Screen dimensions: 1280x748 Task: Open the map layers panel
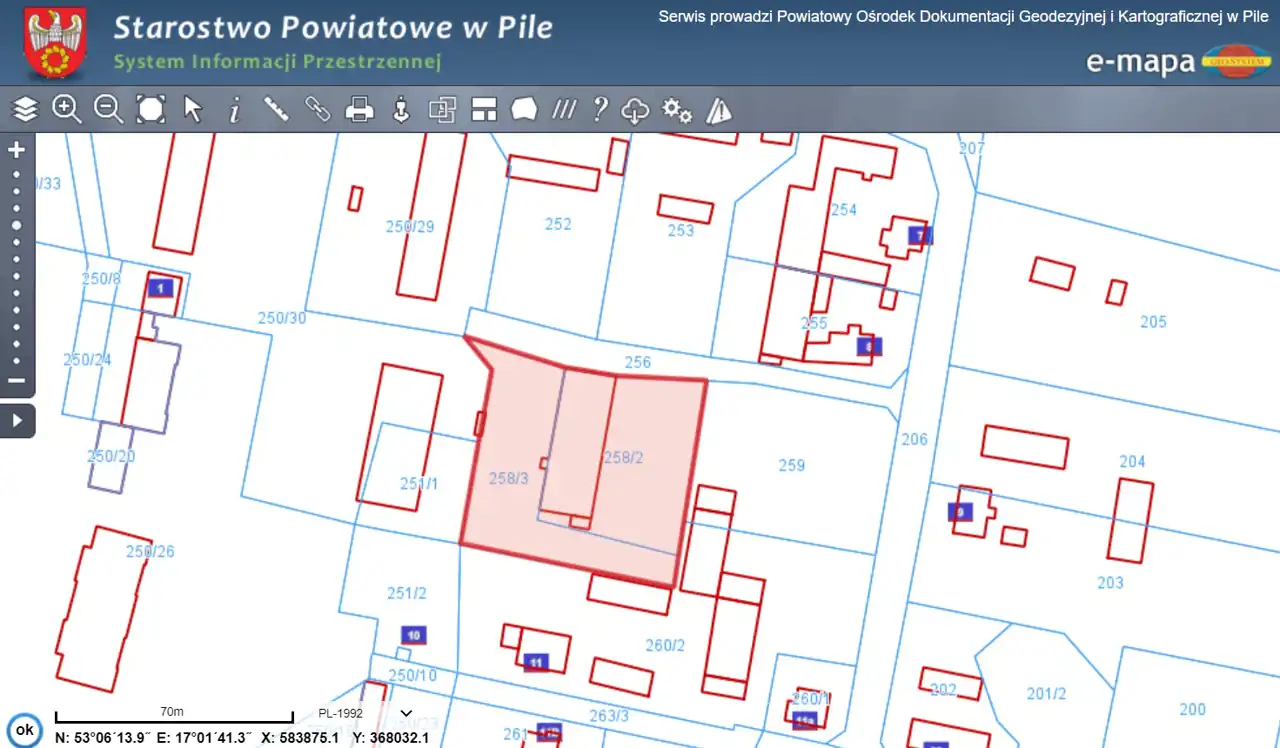[x=25, y=109]
